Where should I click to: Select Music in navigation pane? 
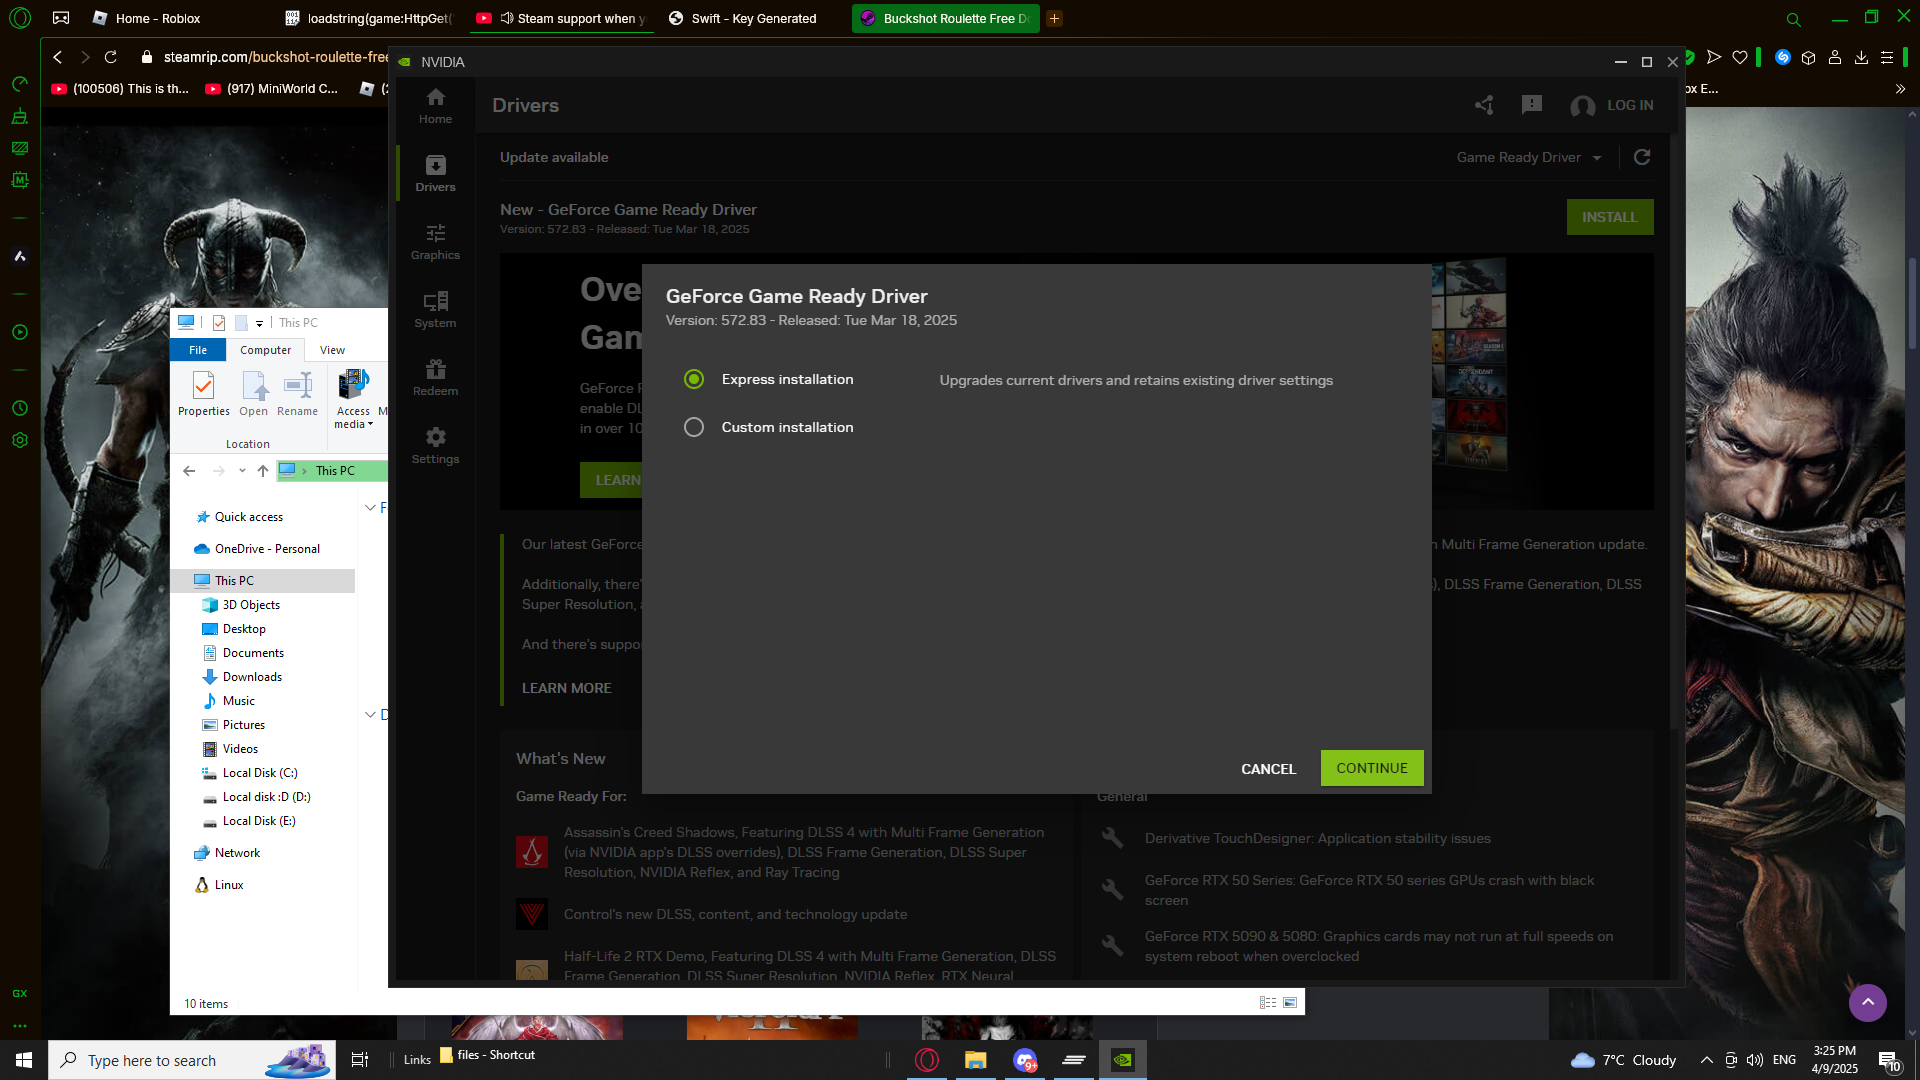(238, 701)
